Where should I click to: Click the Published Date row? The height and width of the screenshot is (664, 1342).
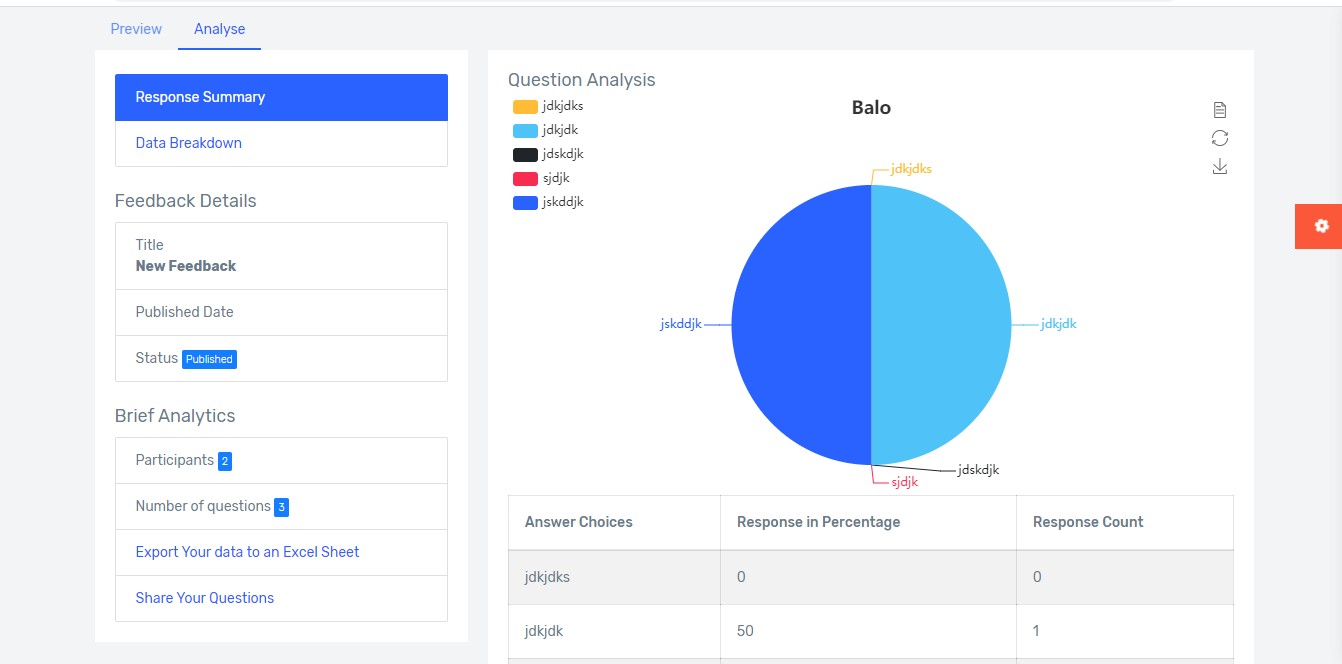[x=281, y=312]
